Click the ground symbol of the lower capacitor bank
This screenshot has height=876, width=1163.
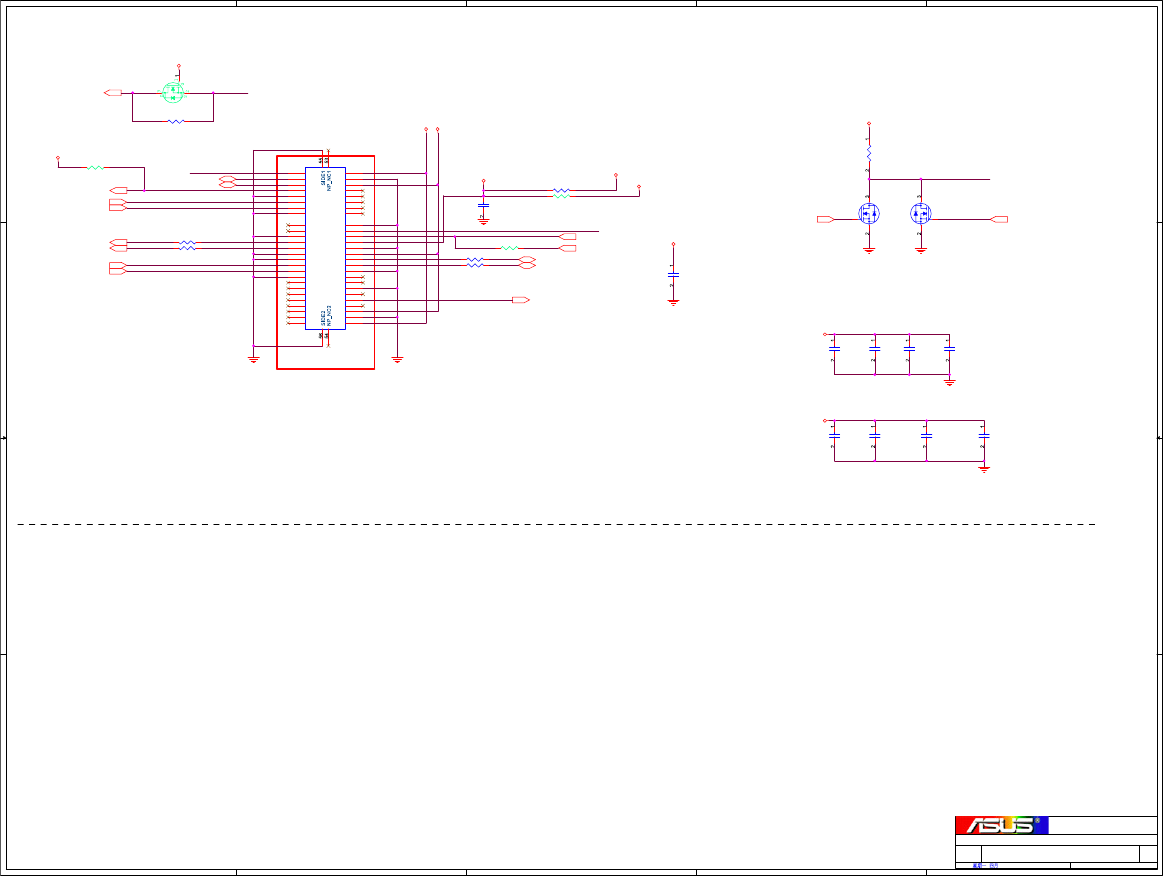click(984, 470)
